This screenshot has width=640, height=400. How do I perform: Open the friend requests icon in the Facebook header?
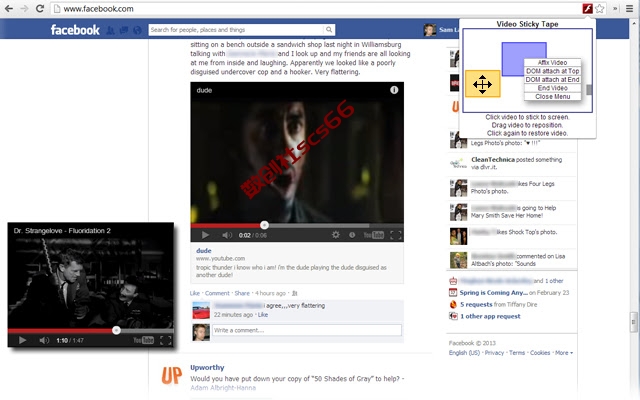pos(110,30)
